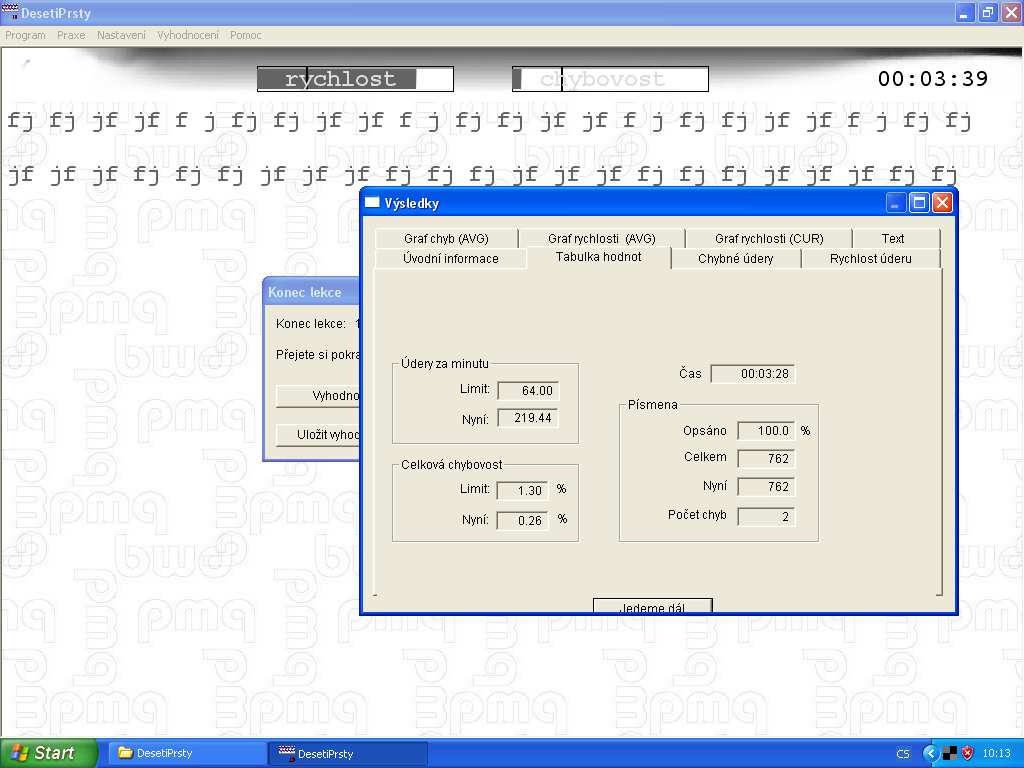
Task: Switch to Graf rychlosti (CUR) tab
Action: 769,238
